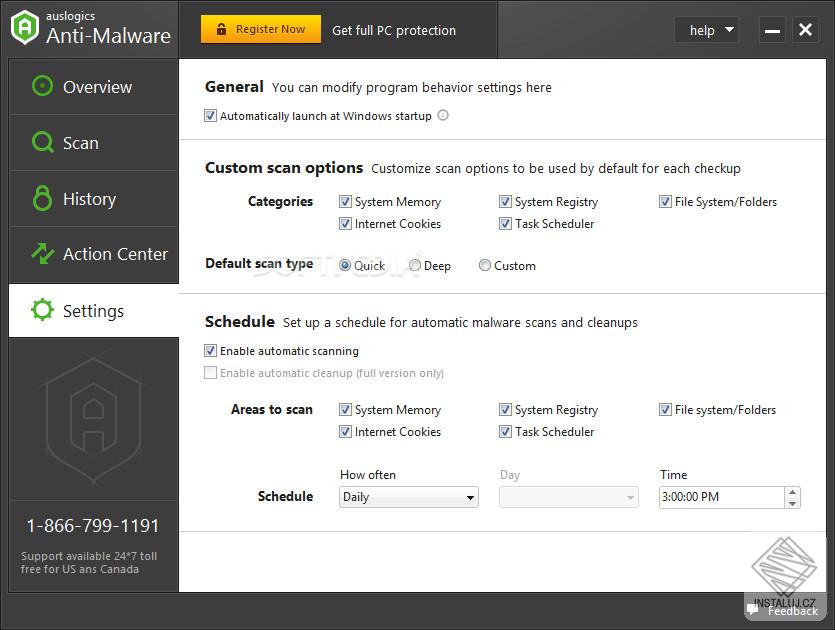Click the Scan magnifier icon

tap(43, 142)
